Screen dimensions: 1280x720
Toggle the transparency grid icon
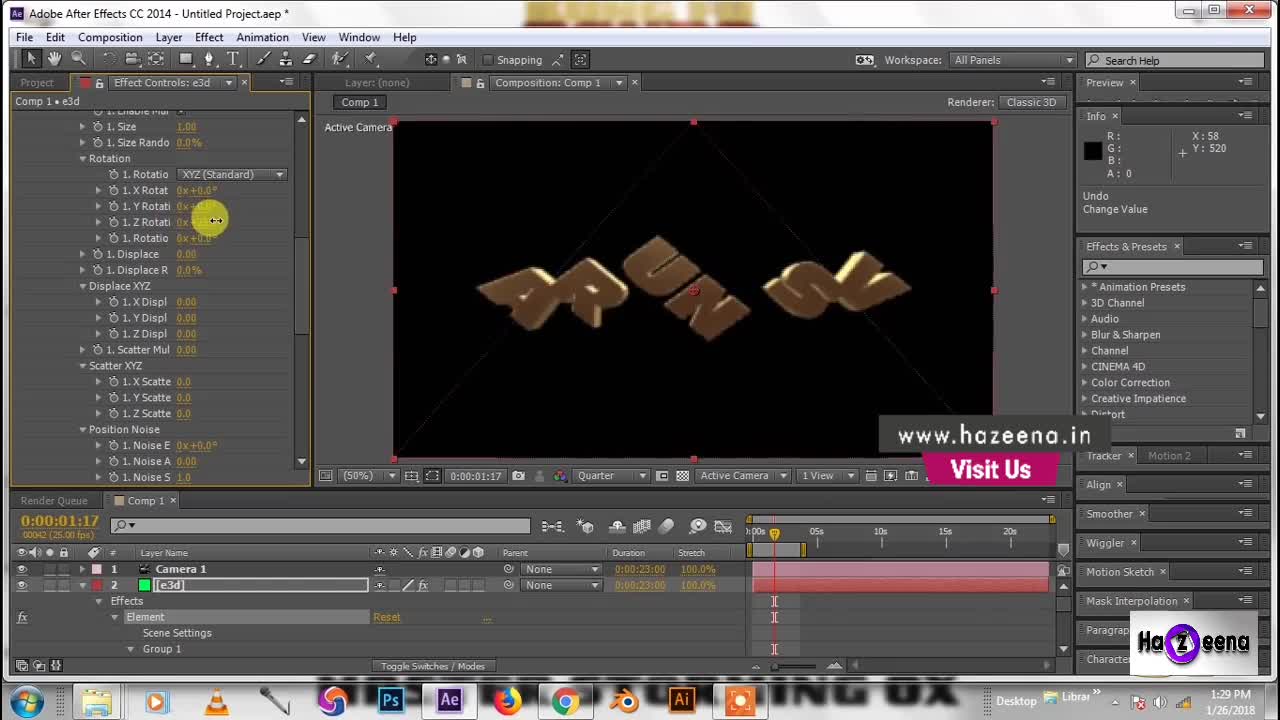click(x=683, y=476)
